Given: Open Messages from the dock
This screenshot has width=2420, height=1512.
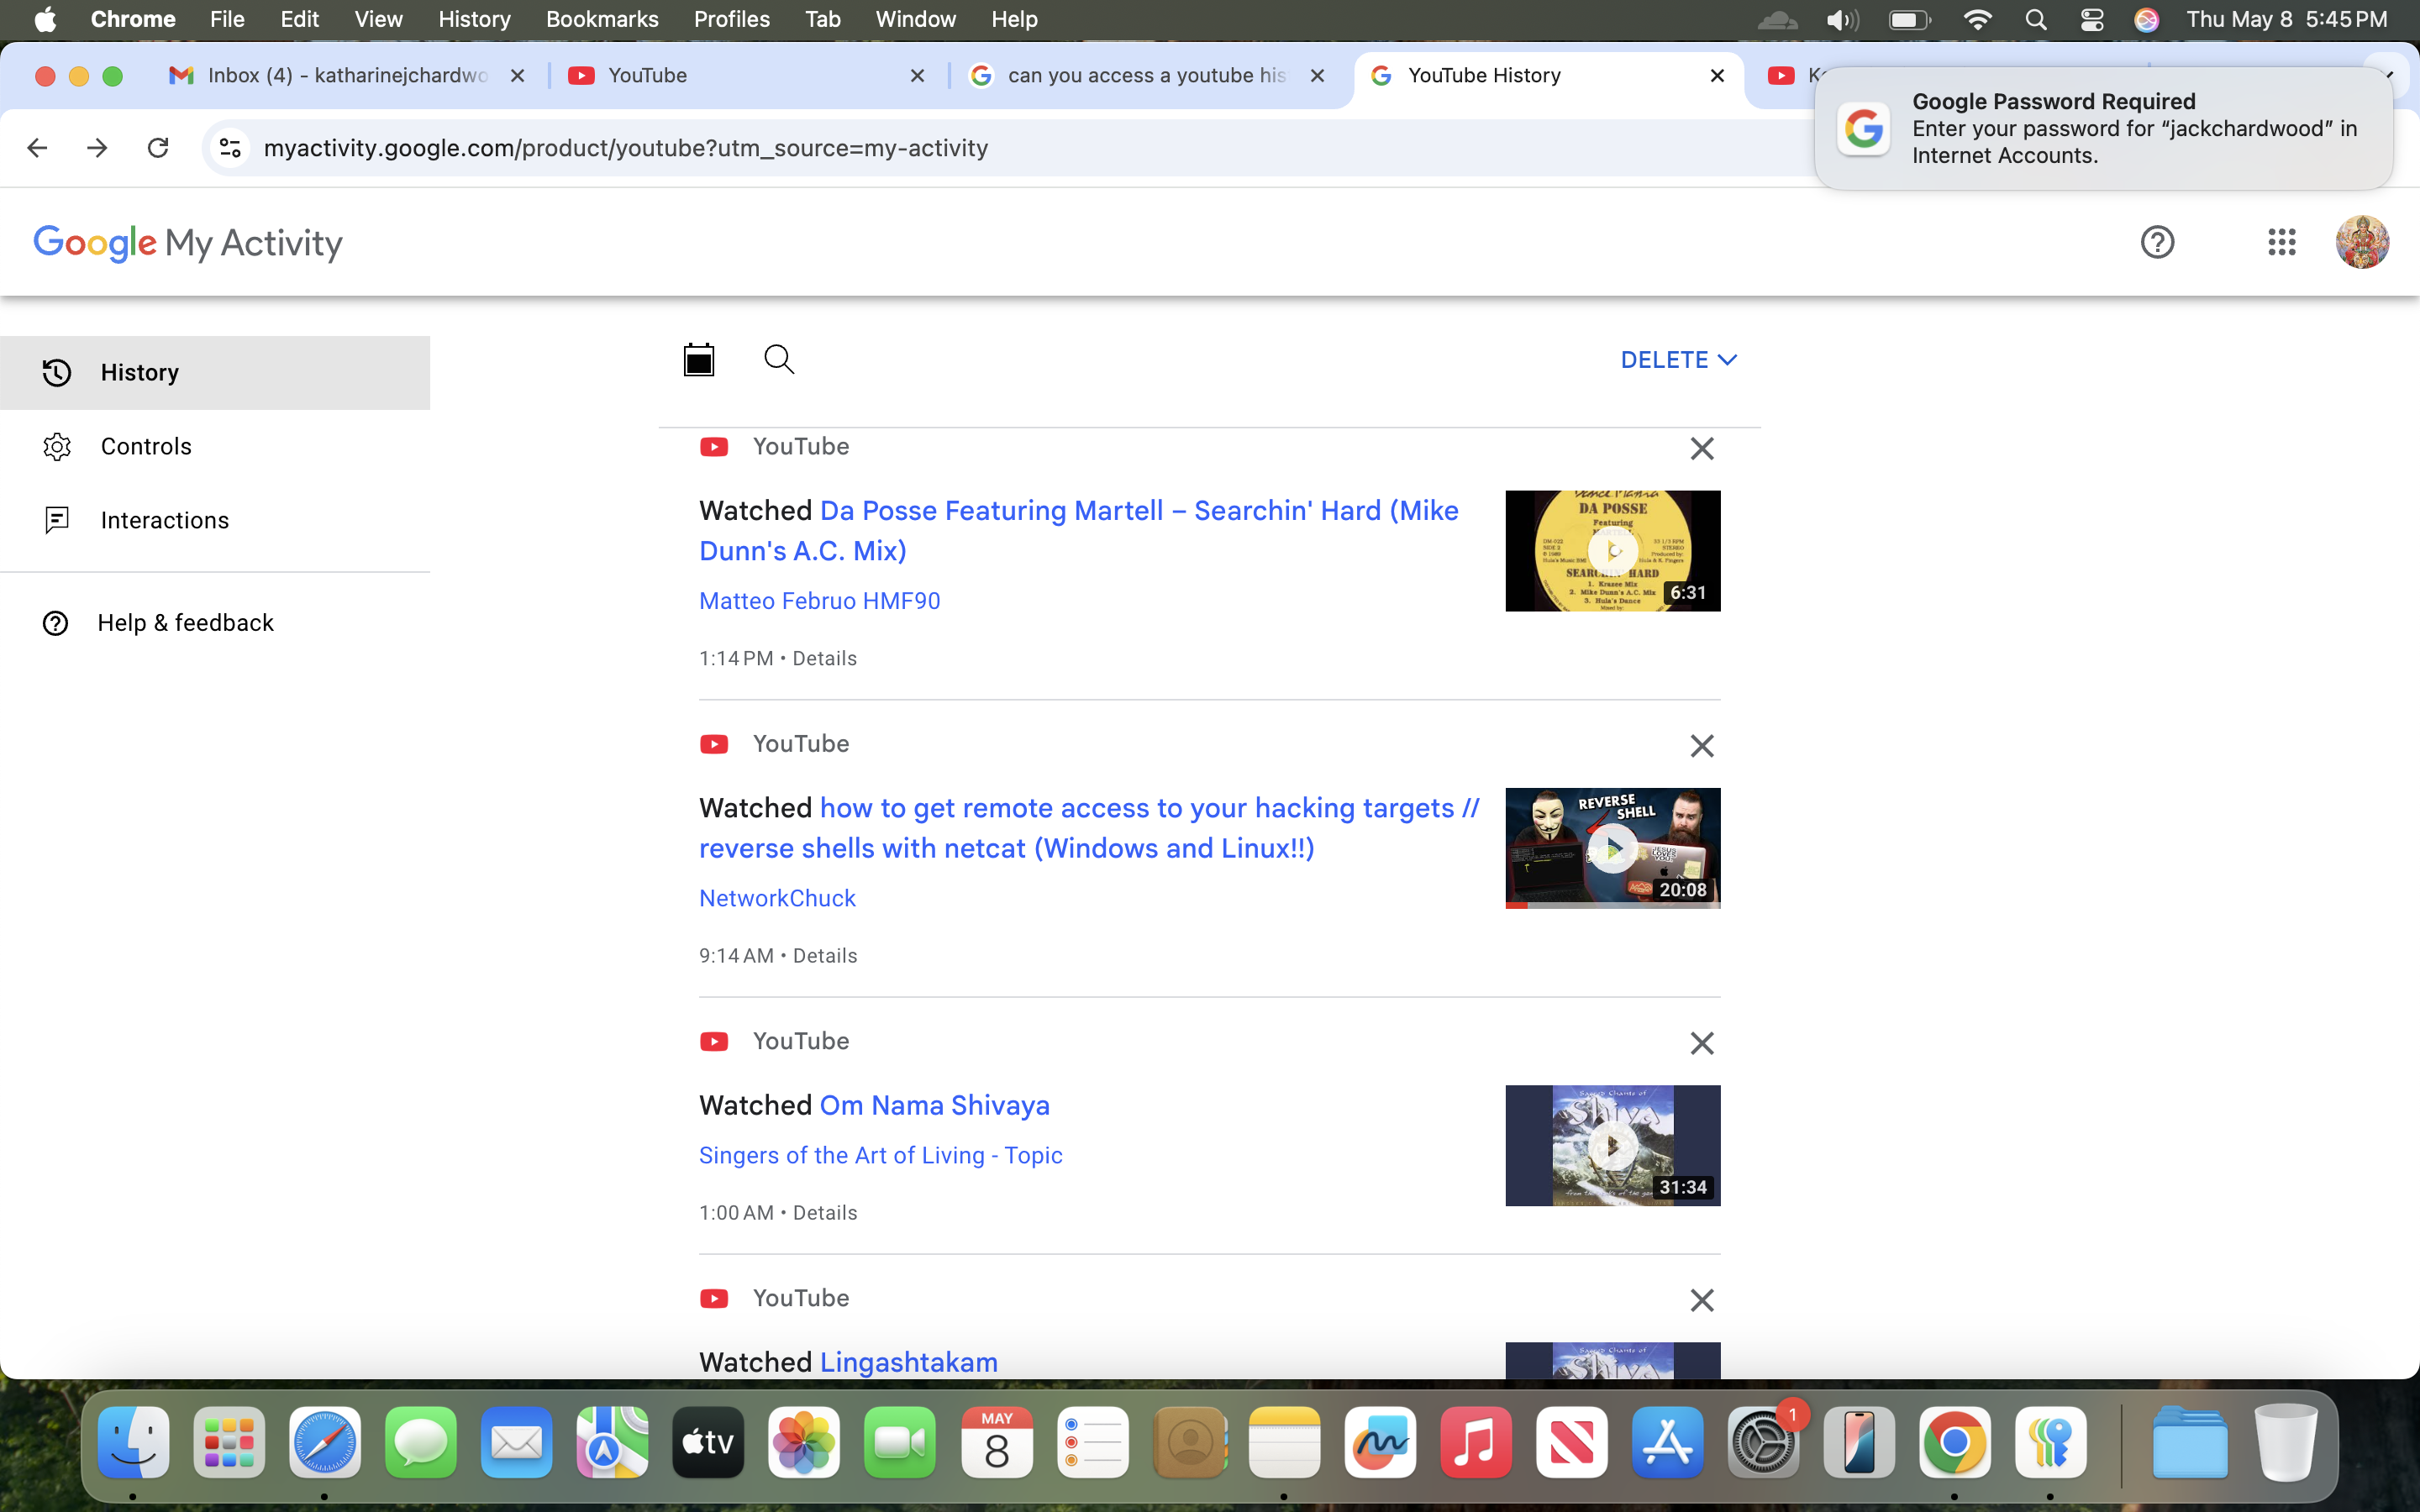Looking at the screenshot, I should (x=420, y=1442).
